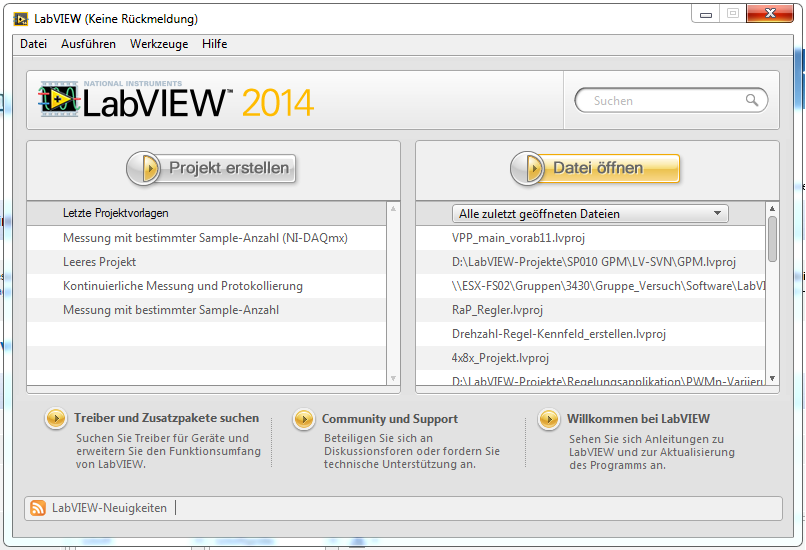The height and width of the screenshot is (550, 806).
Task: Open recent file GPM.lvproj on D drive
Action: (x=590, y=262)
